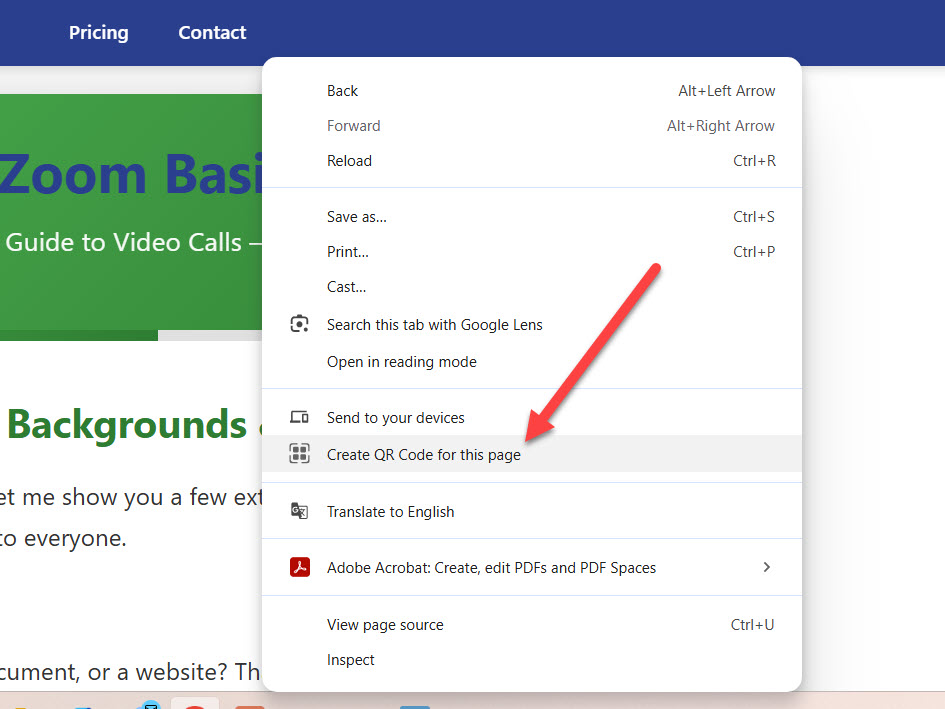
Task: Open the page in reading mode
Action: tap(401, 361)
